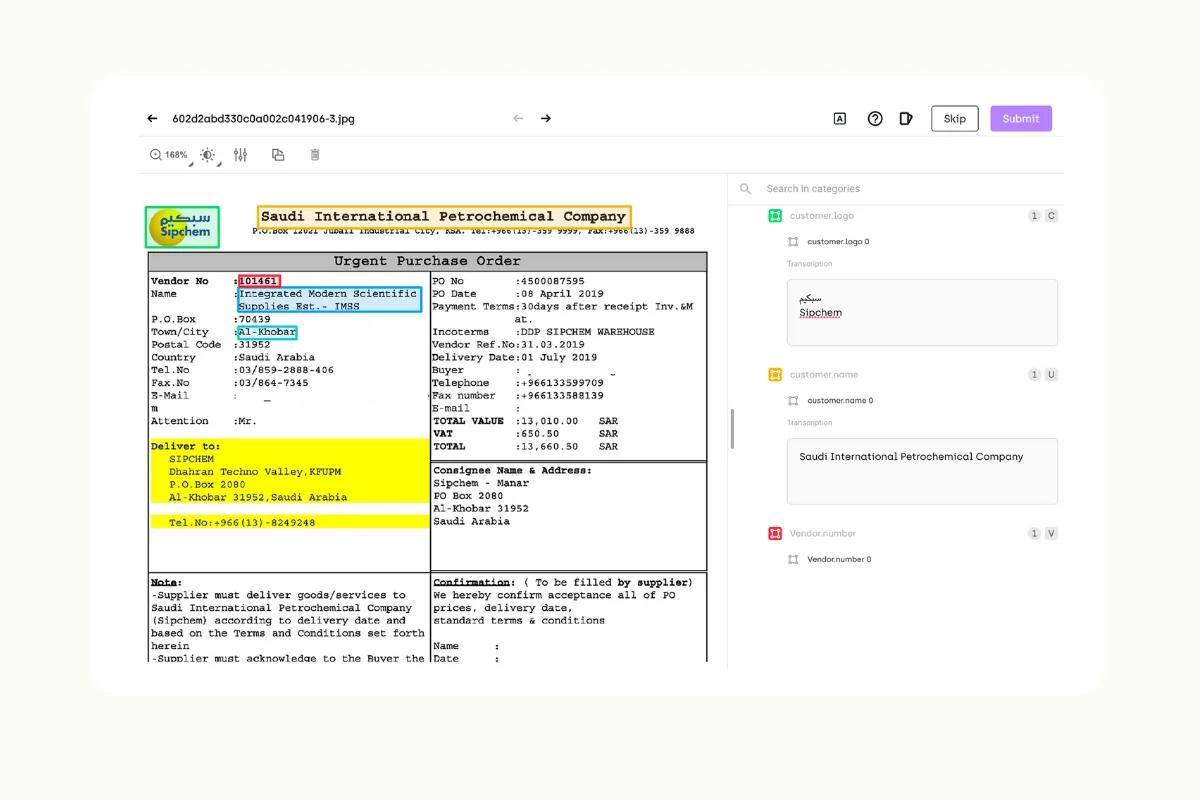The height and width of the screenshot is (800, 1200).
Task: Open the brightness adjustment tool
Action: click(207, 155)
